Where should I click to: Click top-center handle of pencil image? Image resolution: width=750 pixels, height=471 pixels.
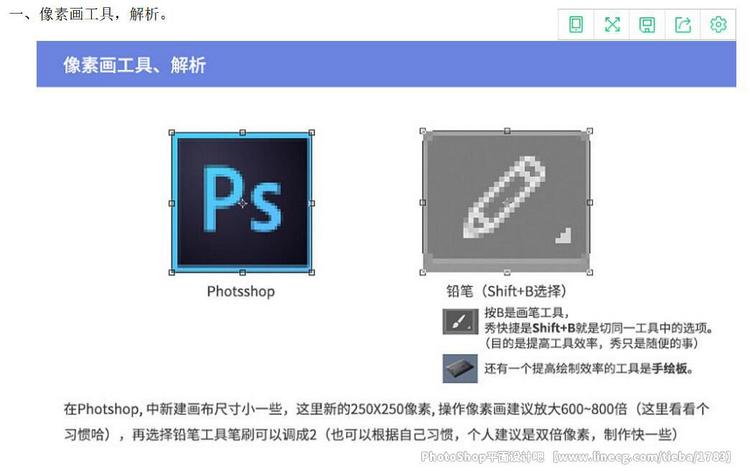click(x=507, y=131)
